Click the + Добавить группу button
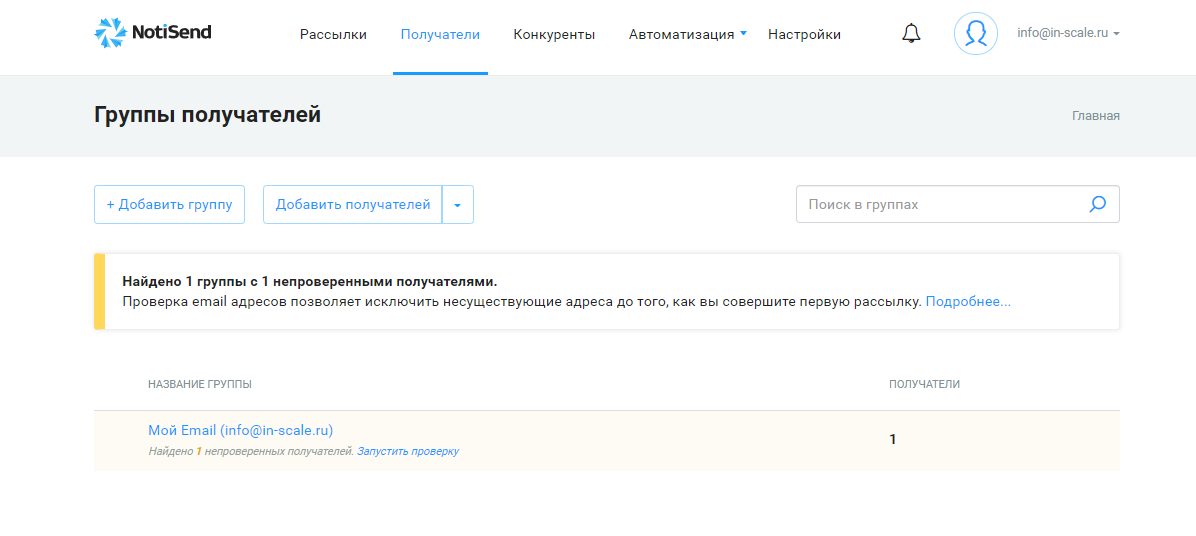1196x536 pixels. 169,204
